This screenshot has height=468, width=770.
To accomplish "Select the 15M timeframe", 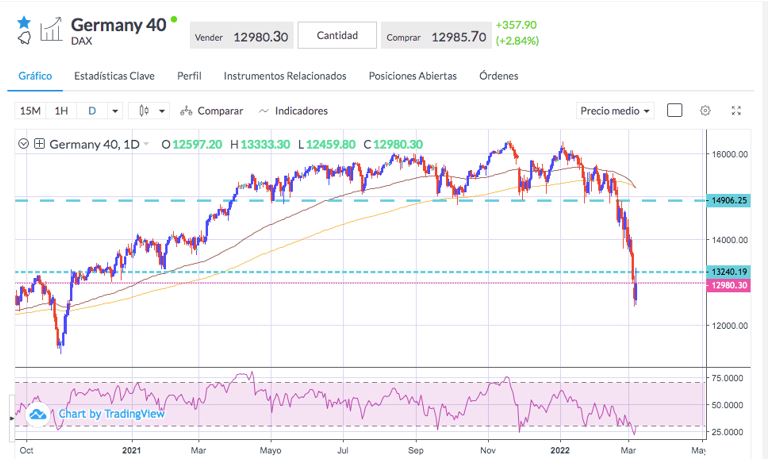I will pos(30,110).
